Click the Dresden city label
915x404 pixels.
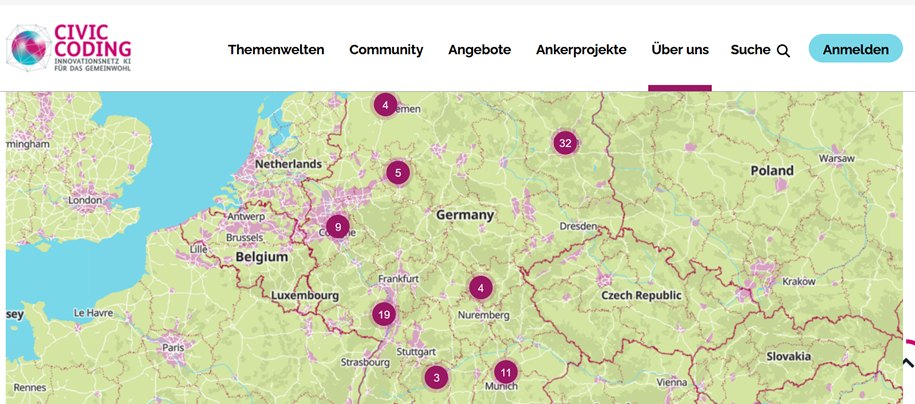(578, 226)
